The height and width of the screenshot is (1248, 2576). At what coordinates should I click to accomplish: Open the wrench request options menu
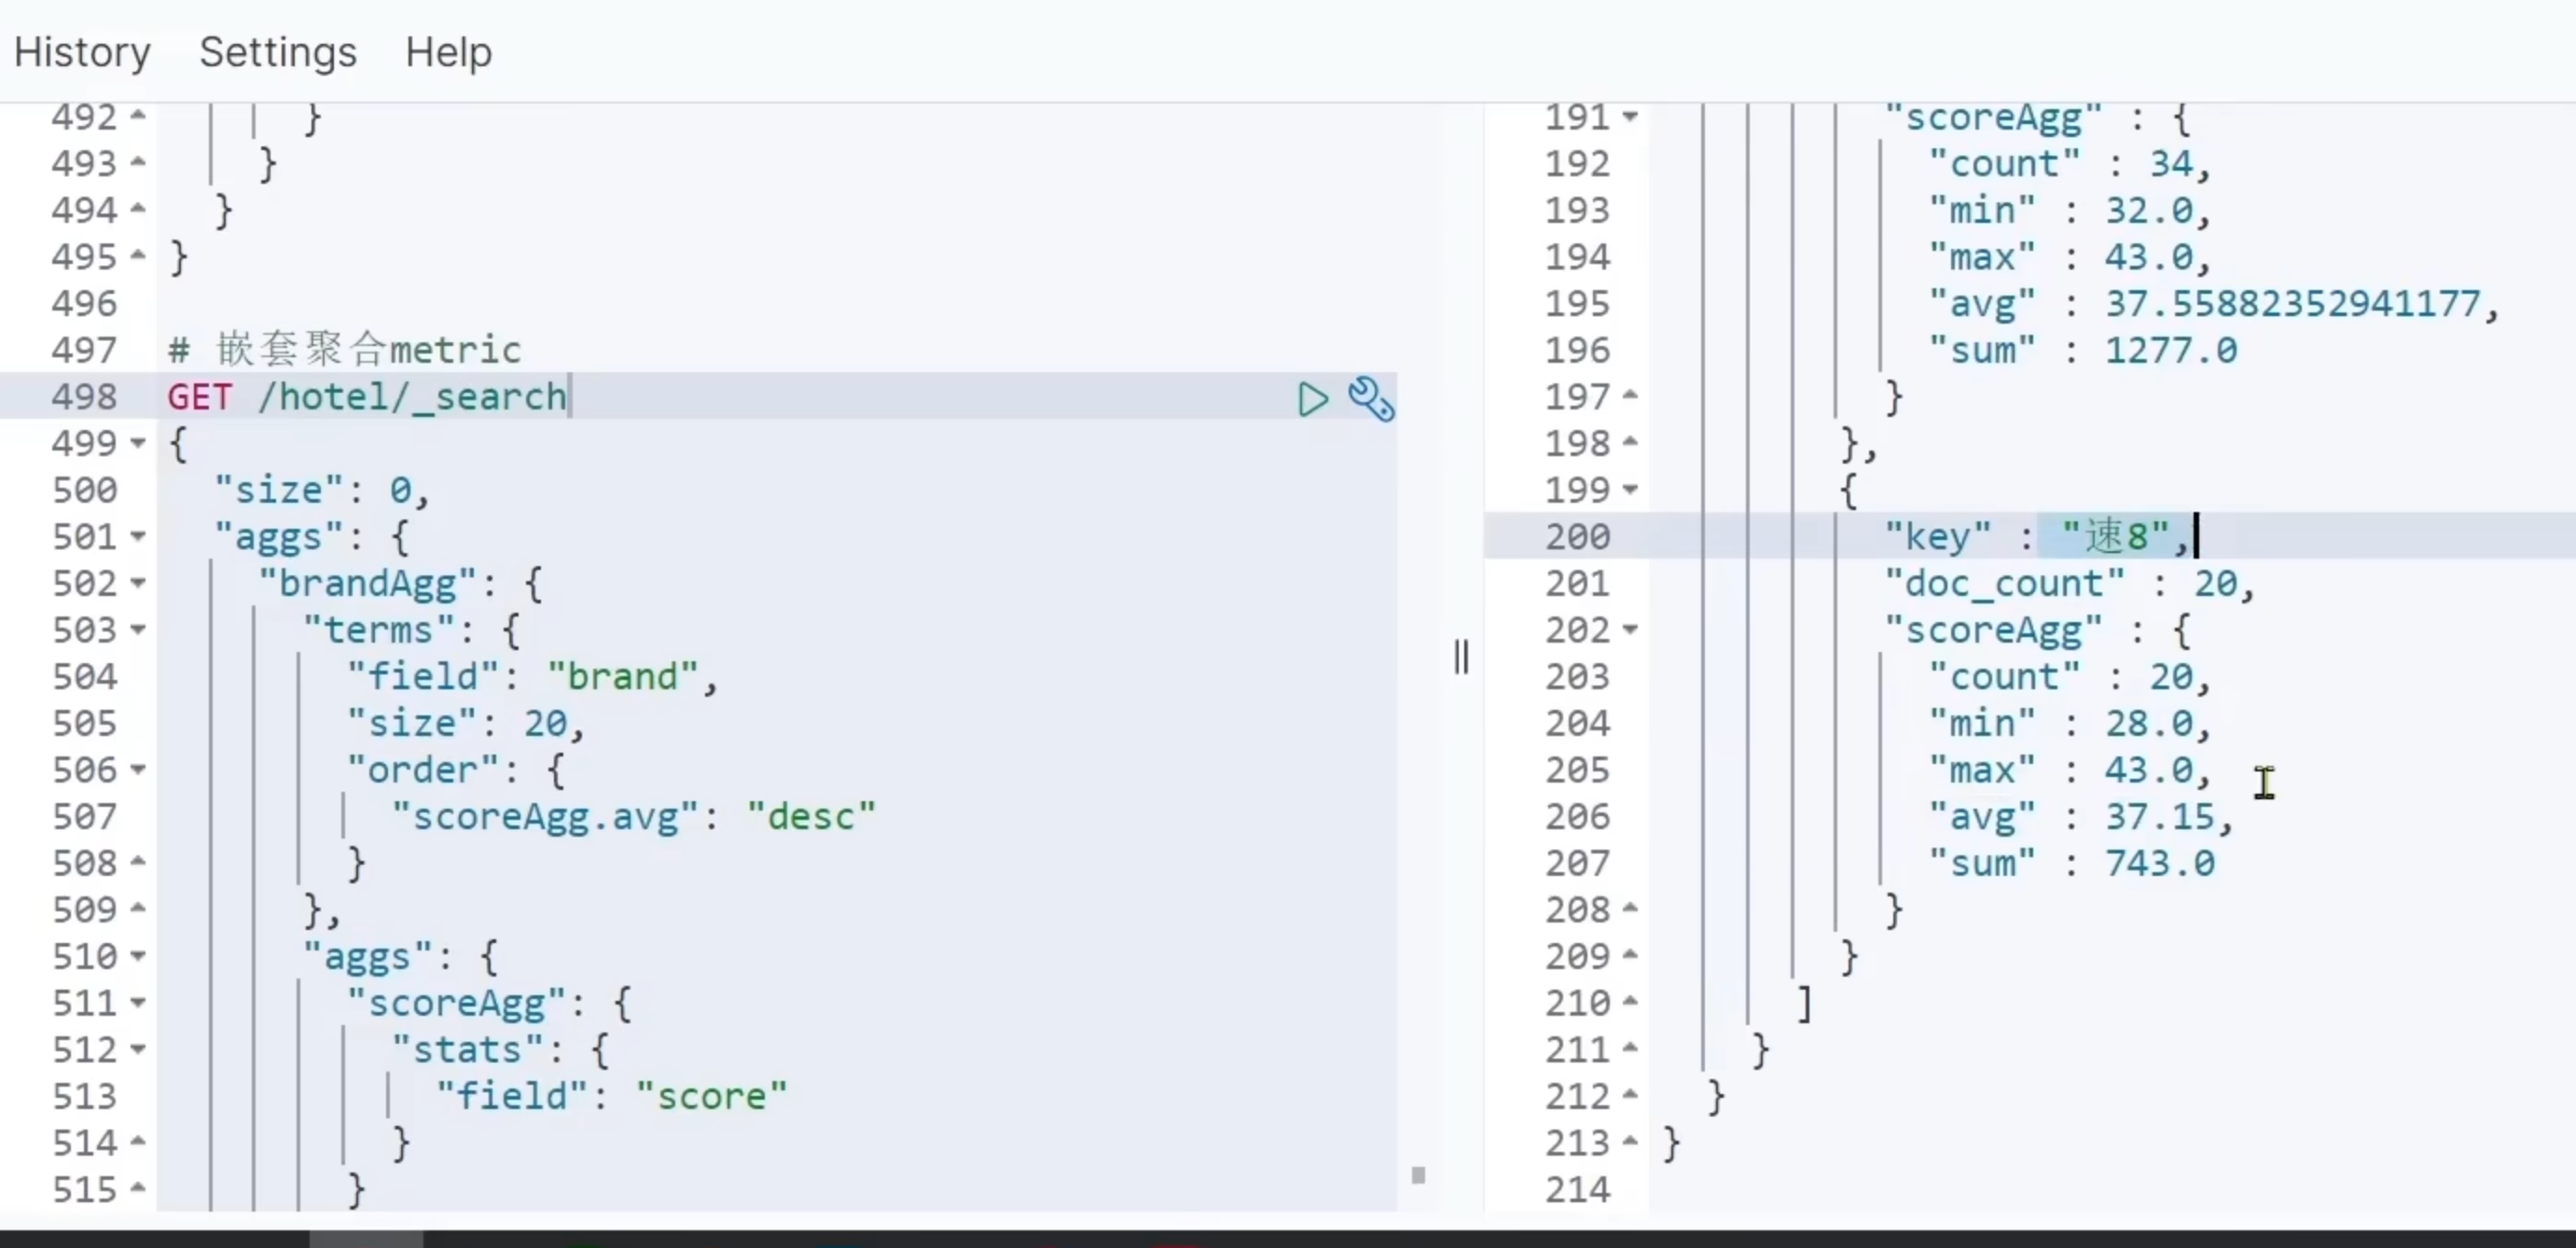[1370, 399]
